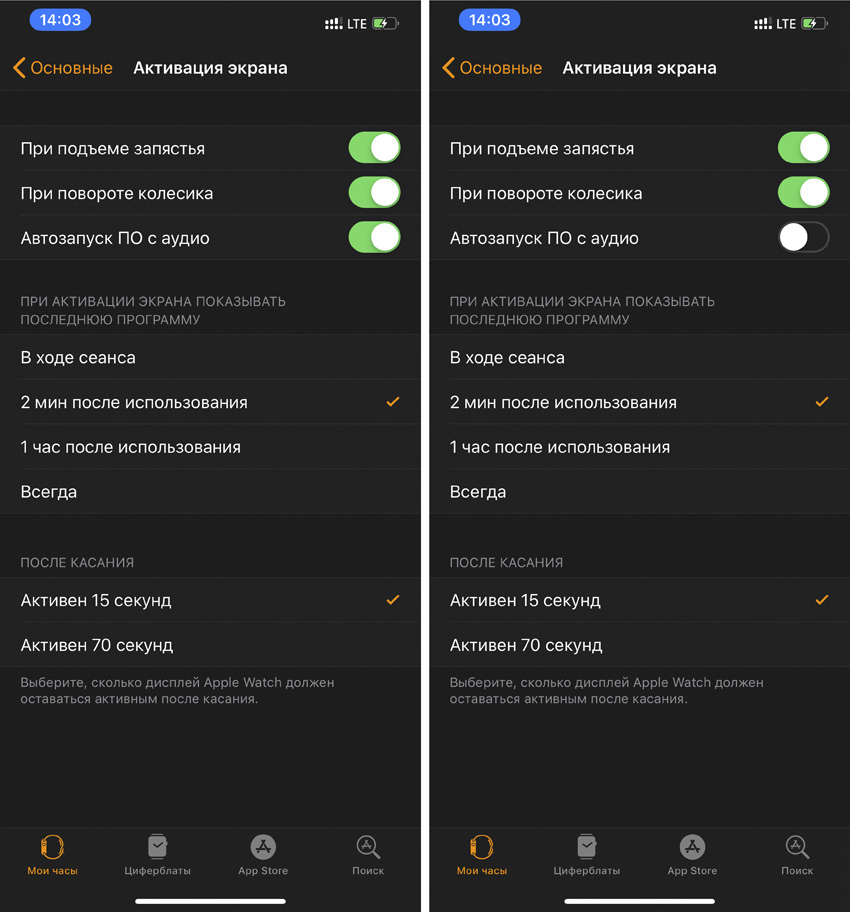Disable 'При подъеме запястья' toggle in the left screen

click(x=375, y=148)
